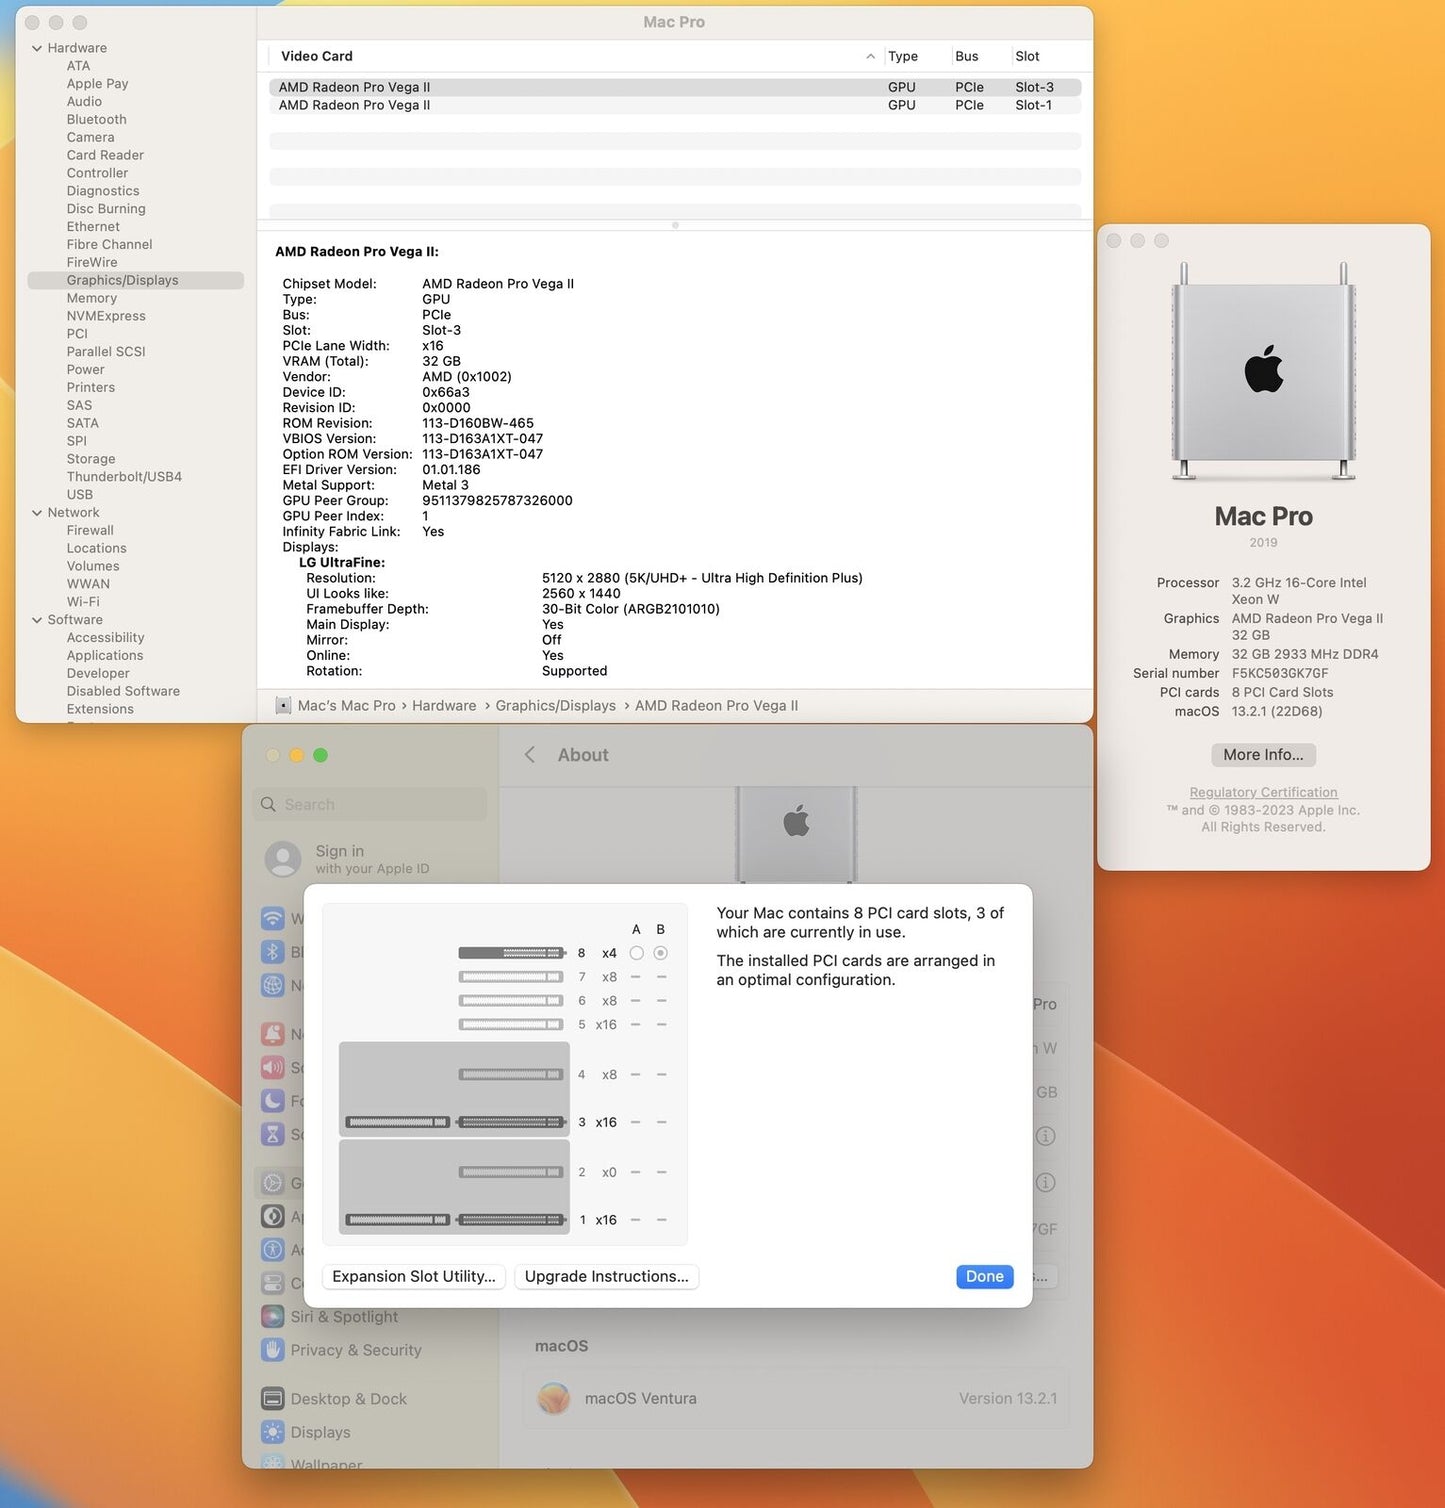The image size is (1445, 1508).
Task: Sort table by Slot column
Action: pos(1027,57)
